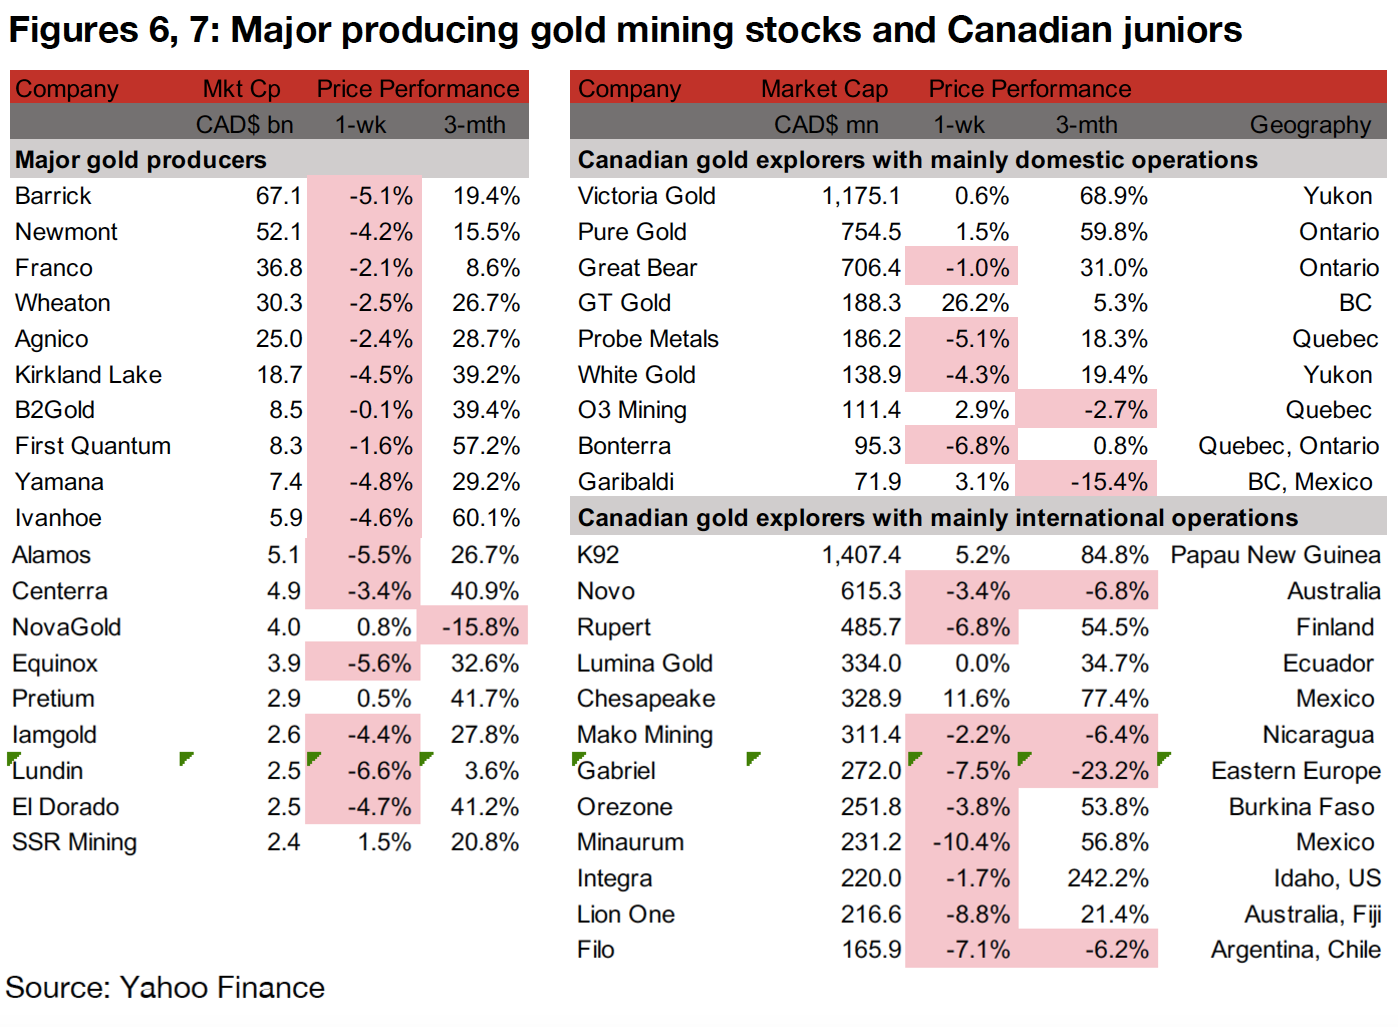
Task: Click green marker before Eastern Europe cell
Action: pyautogui.click(x=1163, y=759)
